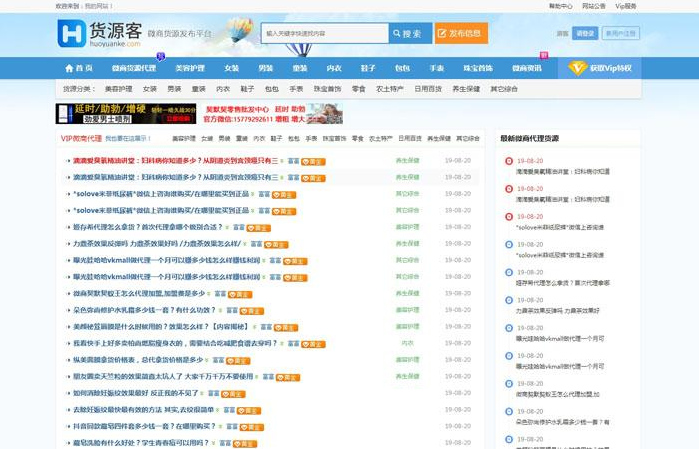Open the post 微商契默契蚁王怎么代理加盟
The width and height of the screenshot is (699, 449).
point(139,293)
